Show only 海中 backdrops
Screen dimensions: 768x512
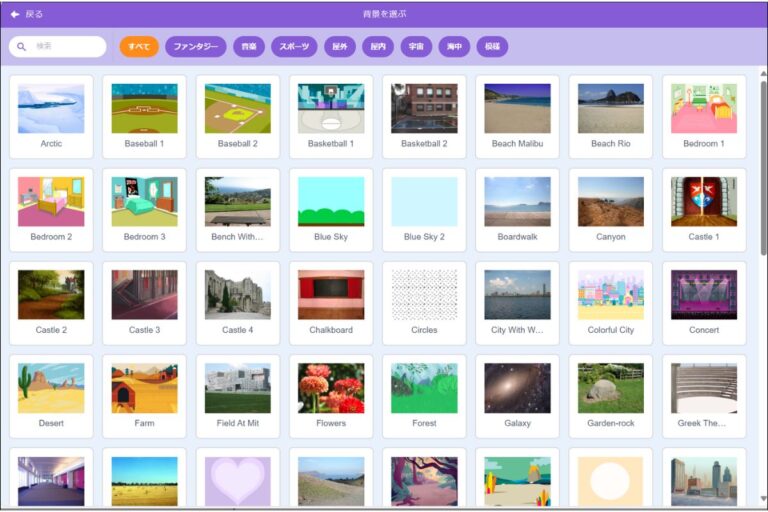click(454, 47)
